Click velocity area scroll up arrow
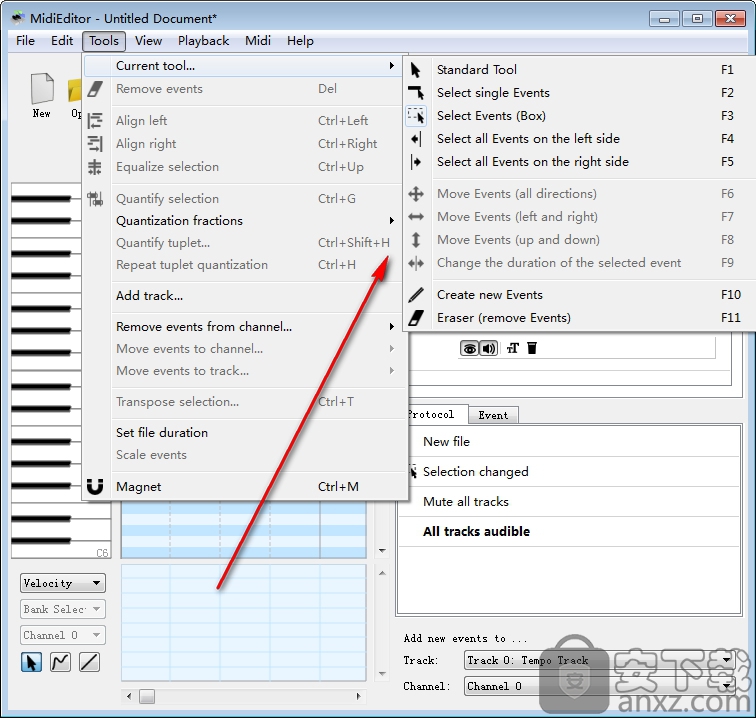The width and height of the screenshot is (756, 718). (x=382, y=573)
